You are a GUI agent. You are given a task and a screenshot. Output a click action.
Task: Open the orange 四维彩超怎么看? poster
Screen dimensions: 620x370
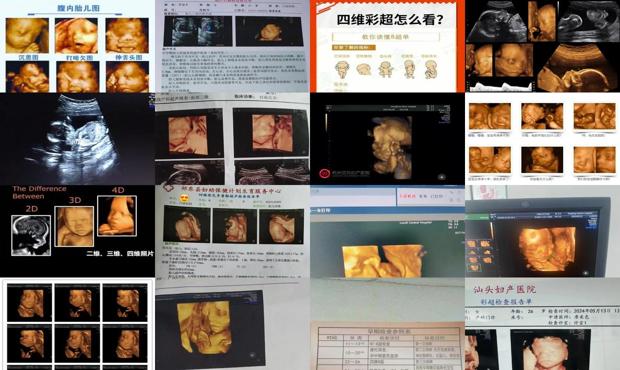point(388,46)
